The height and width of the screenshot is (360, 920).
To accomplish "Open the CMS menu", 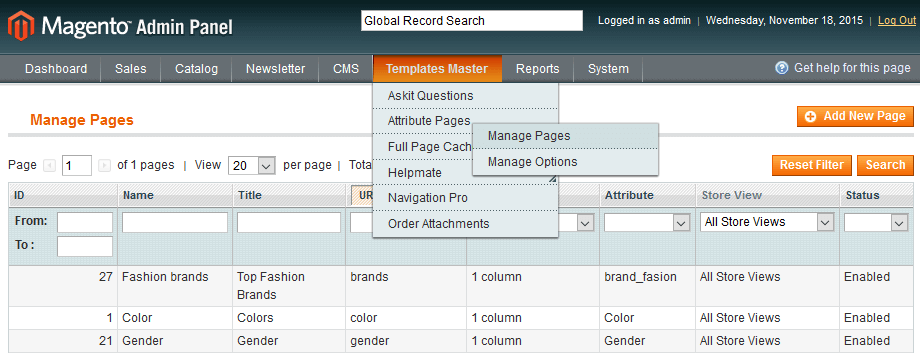I will click(x=346, y=69).
